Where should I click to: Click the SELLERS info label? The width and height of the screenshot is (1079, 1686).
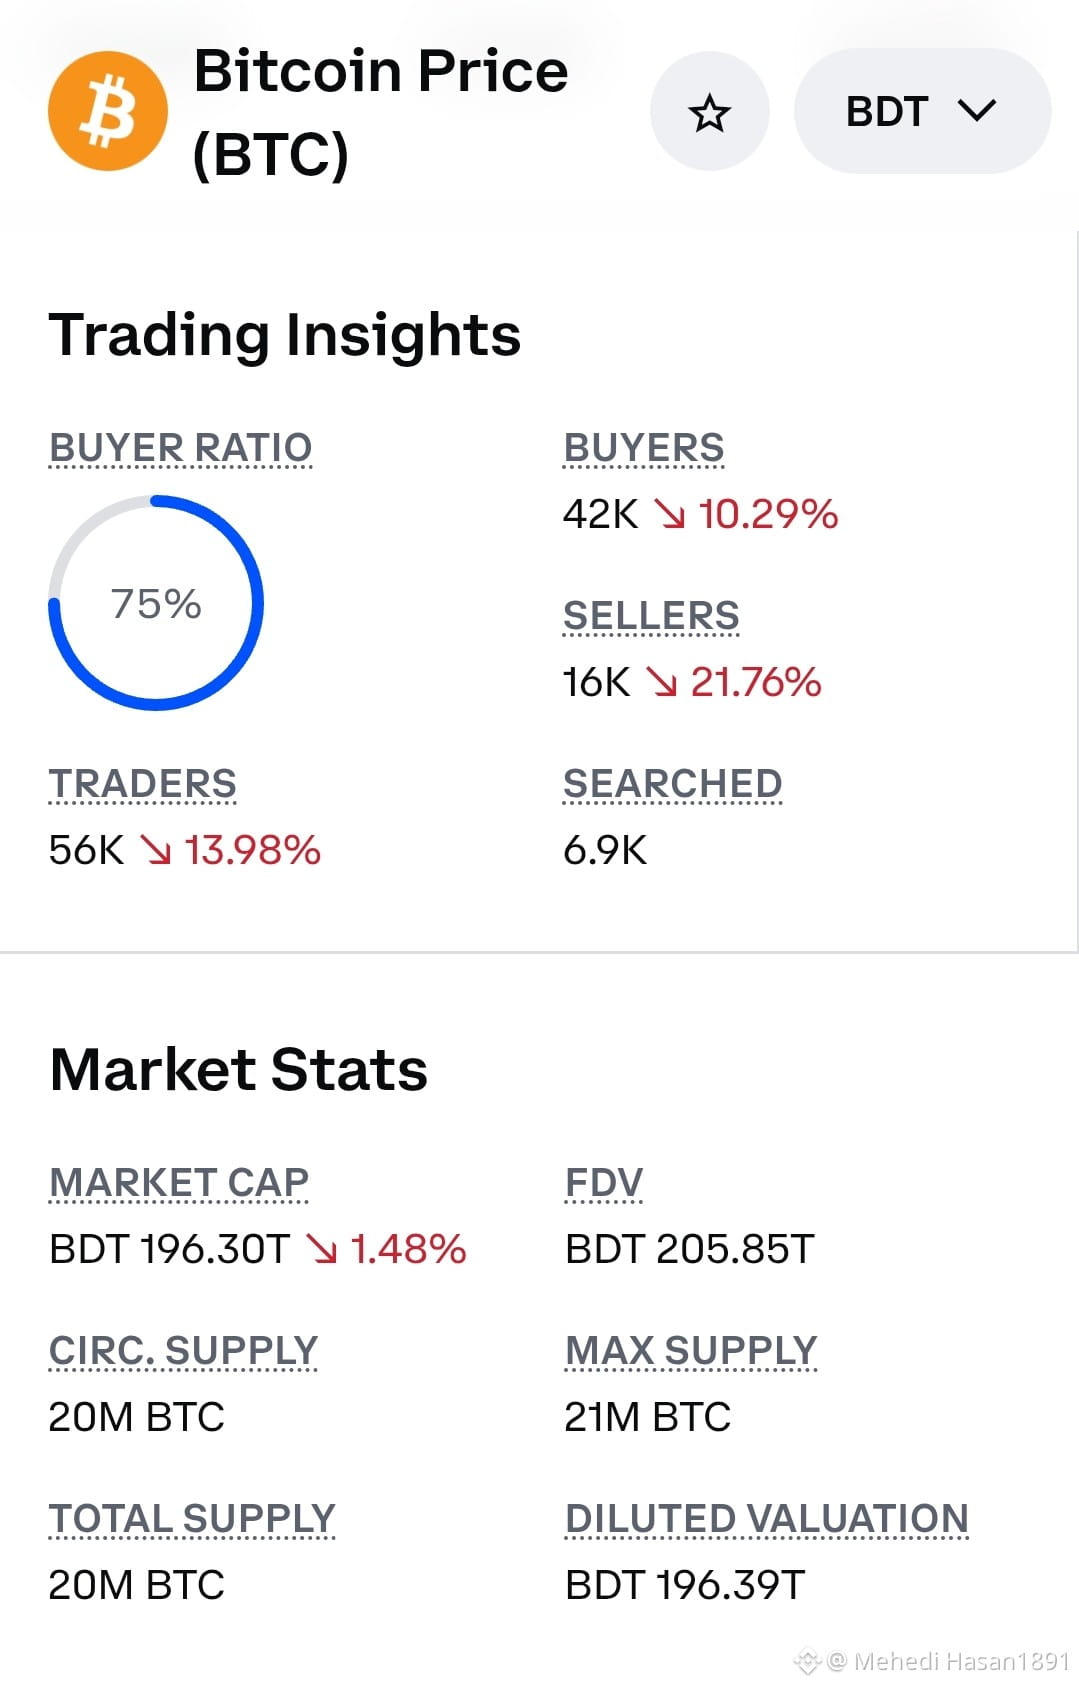point(652,616)
